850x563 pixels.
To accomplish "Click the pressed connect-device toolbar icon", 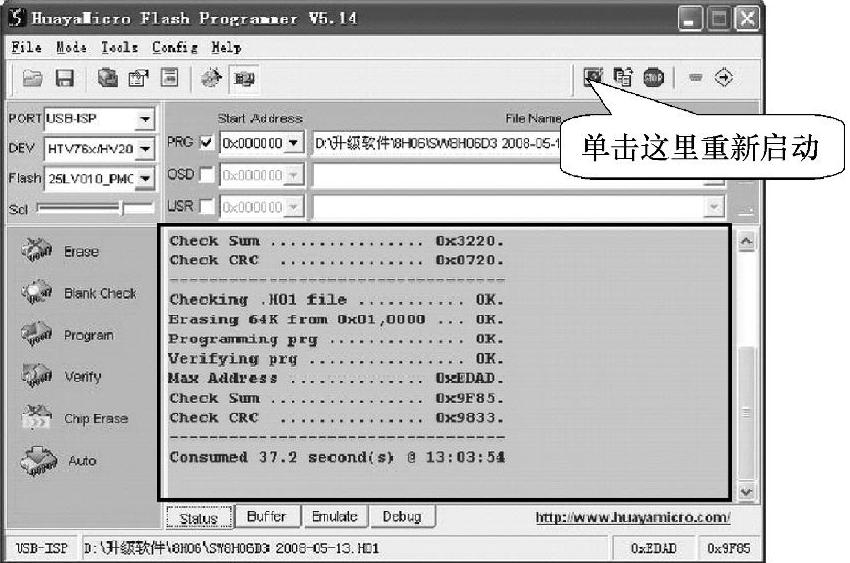I will coord(244,79).
